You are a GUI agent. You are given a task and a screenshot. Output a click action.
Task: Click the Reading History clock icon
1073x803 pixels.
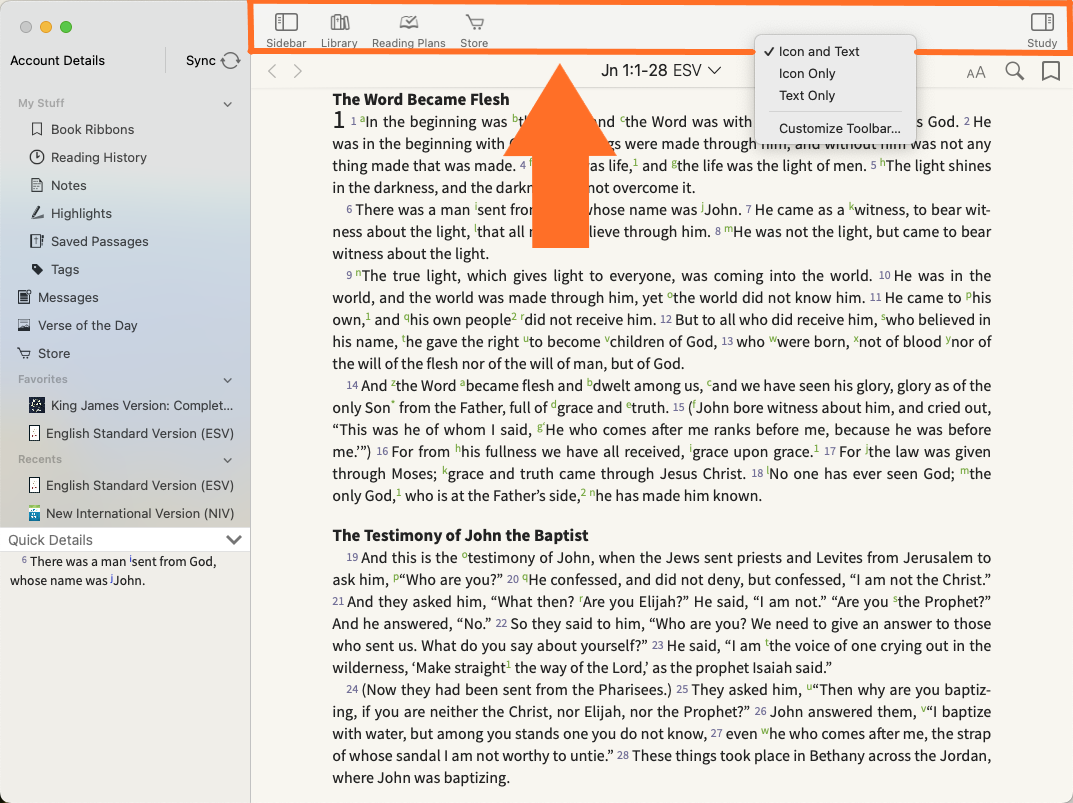37,157
